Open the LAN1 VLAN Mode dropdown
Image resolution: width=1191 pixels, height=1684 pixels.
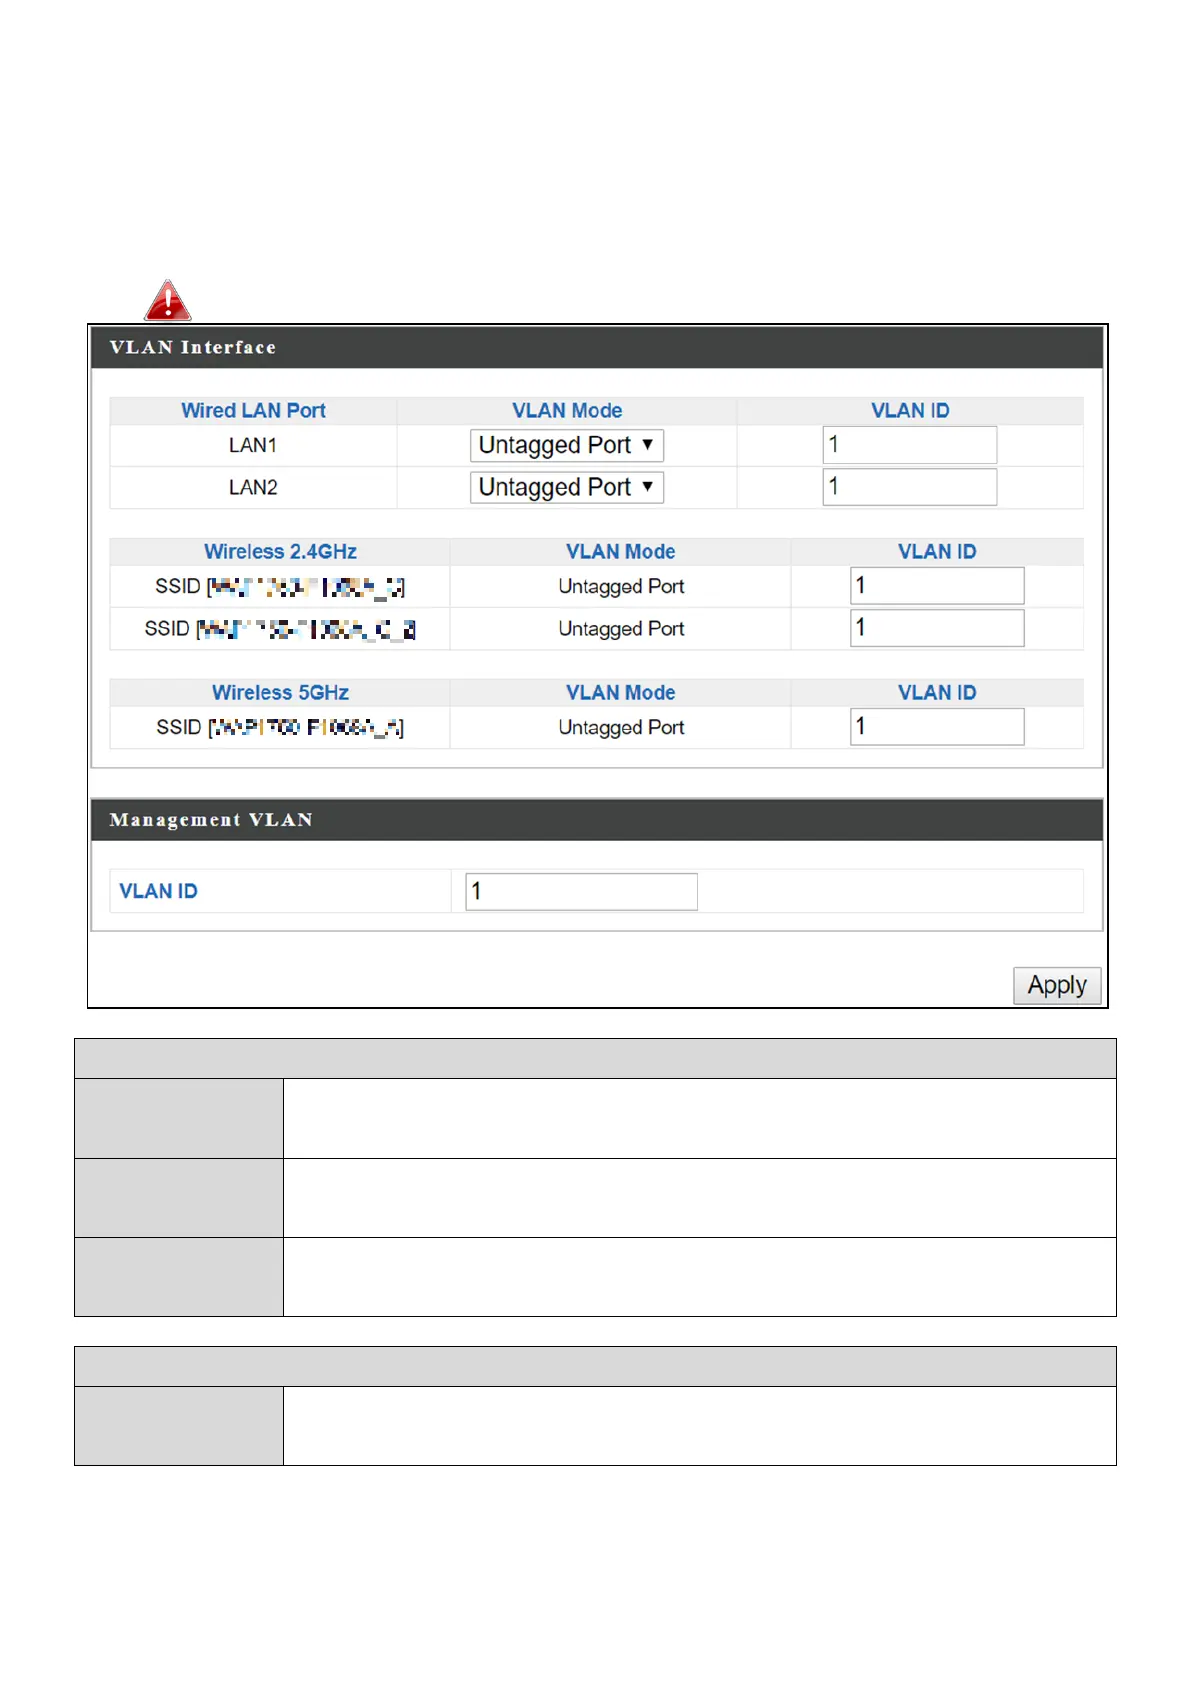567,445
